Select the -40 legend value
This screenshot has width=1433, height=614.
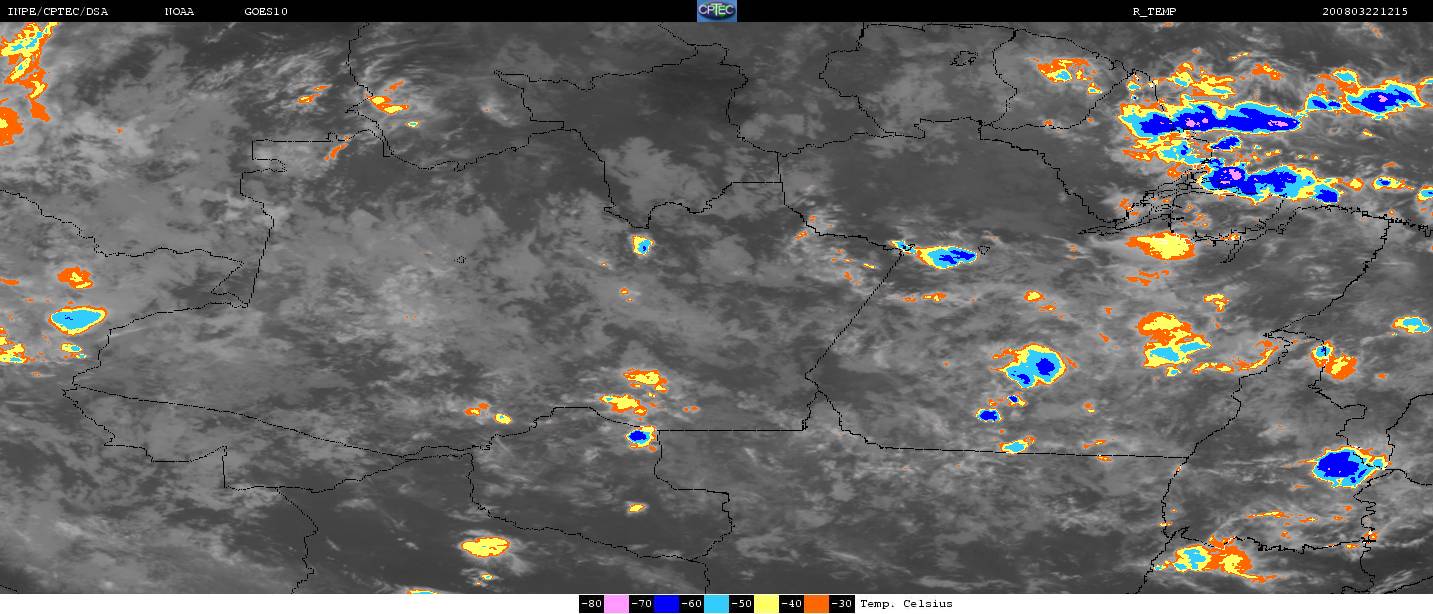[x=791, y=604]
